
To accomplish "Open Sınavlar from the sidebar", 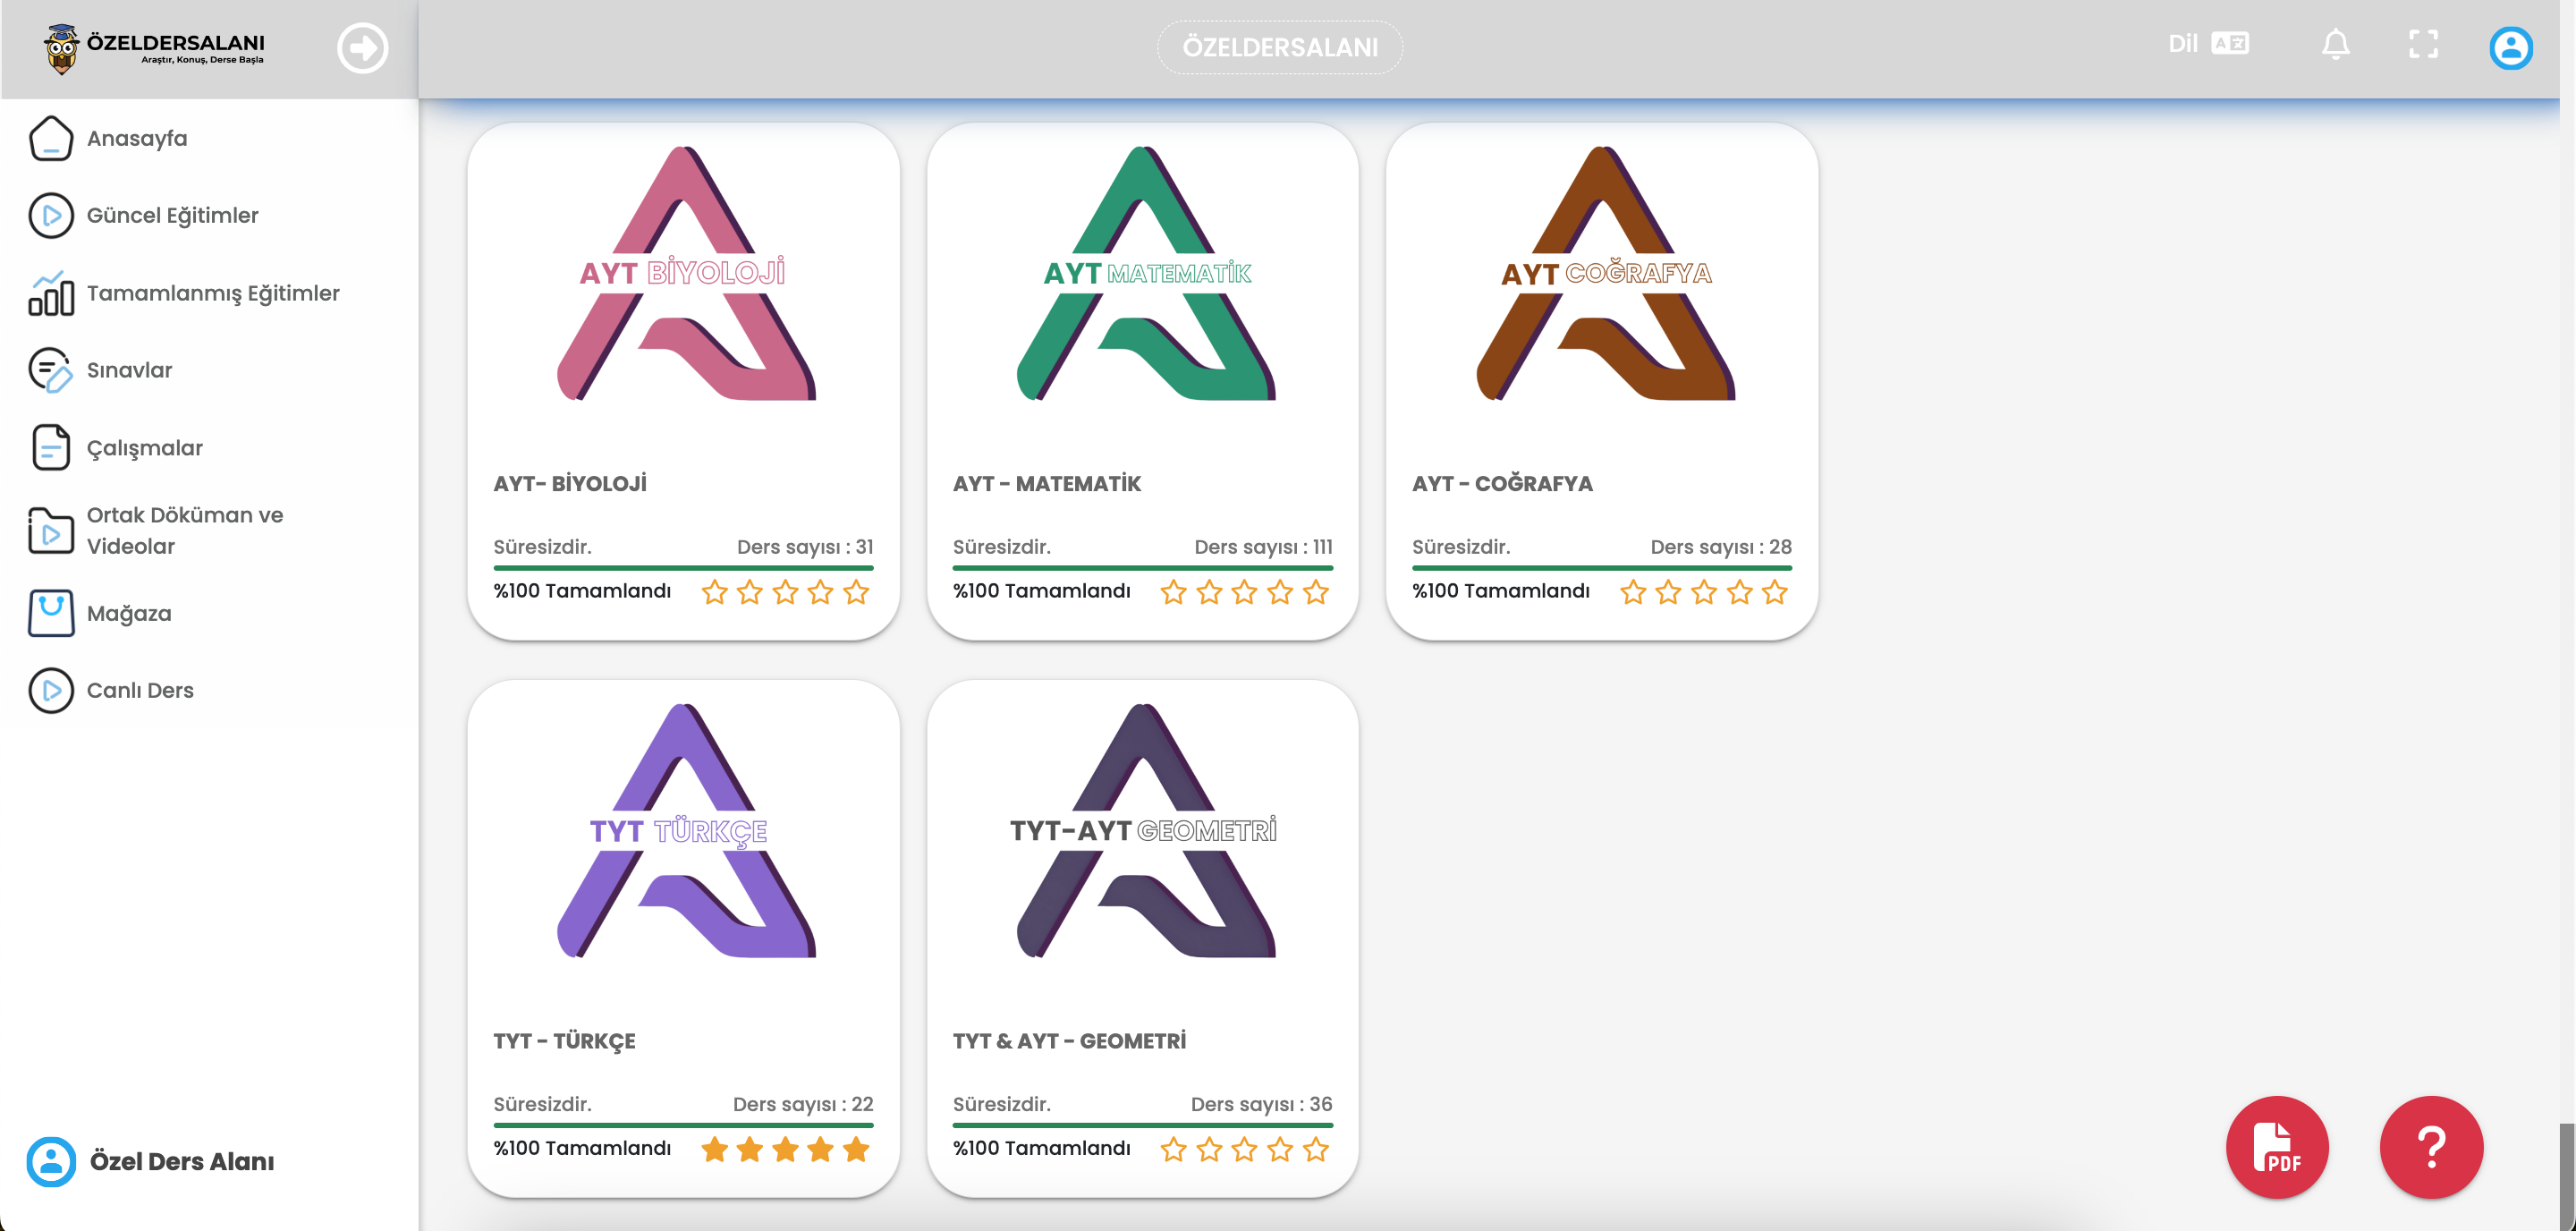I will click(129, 370).
